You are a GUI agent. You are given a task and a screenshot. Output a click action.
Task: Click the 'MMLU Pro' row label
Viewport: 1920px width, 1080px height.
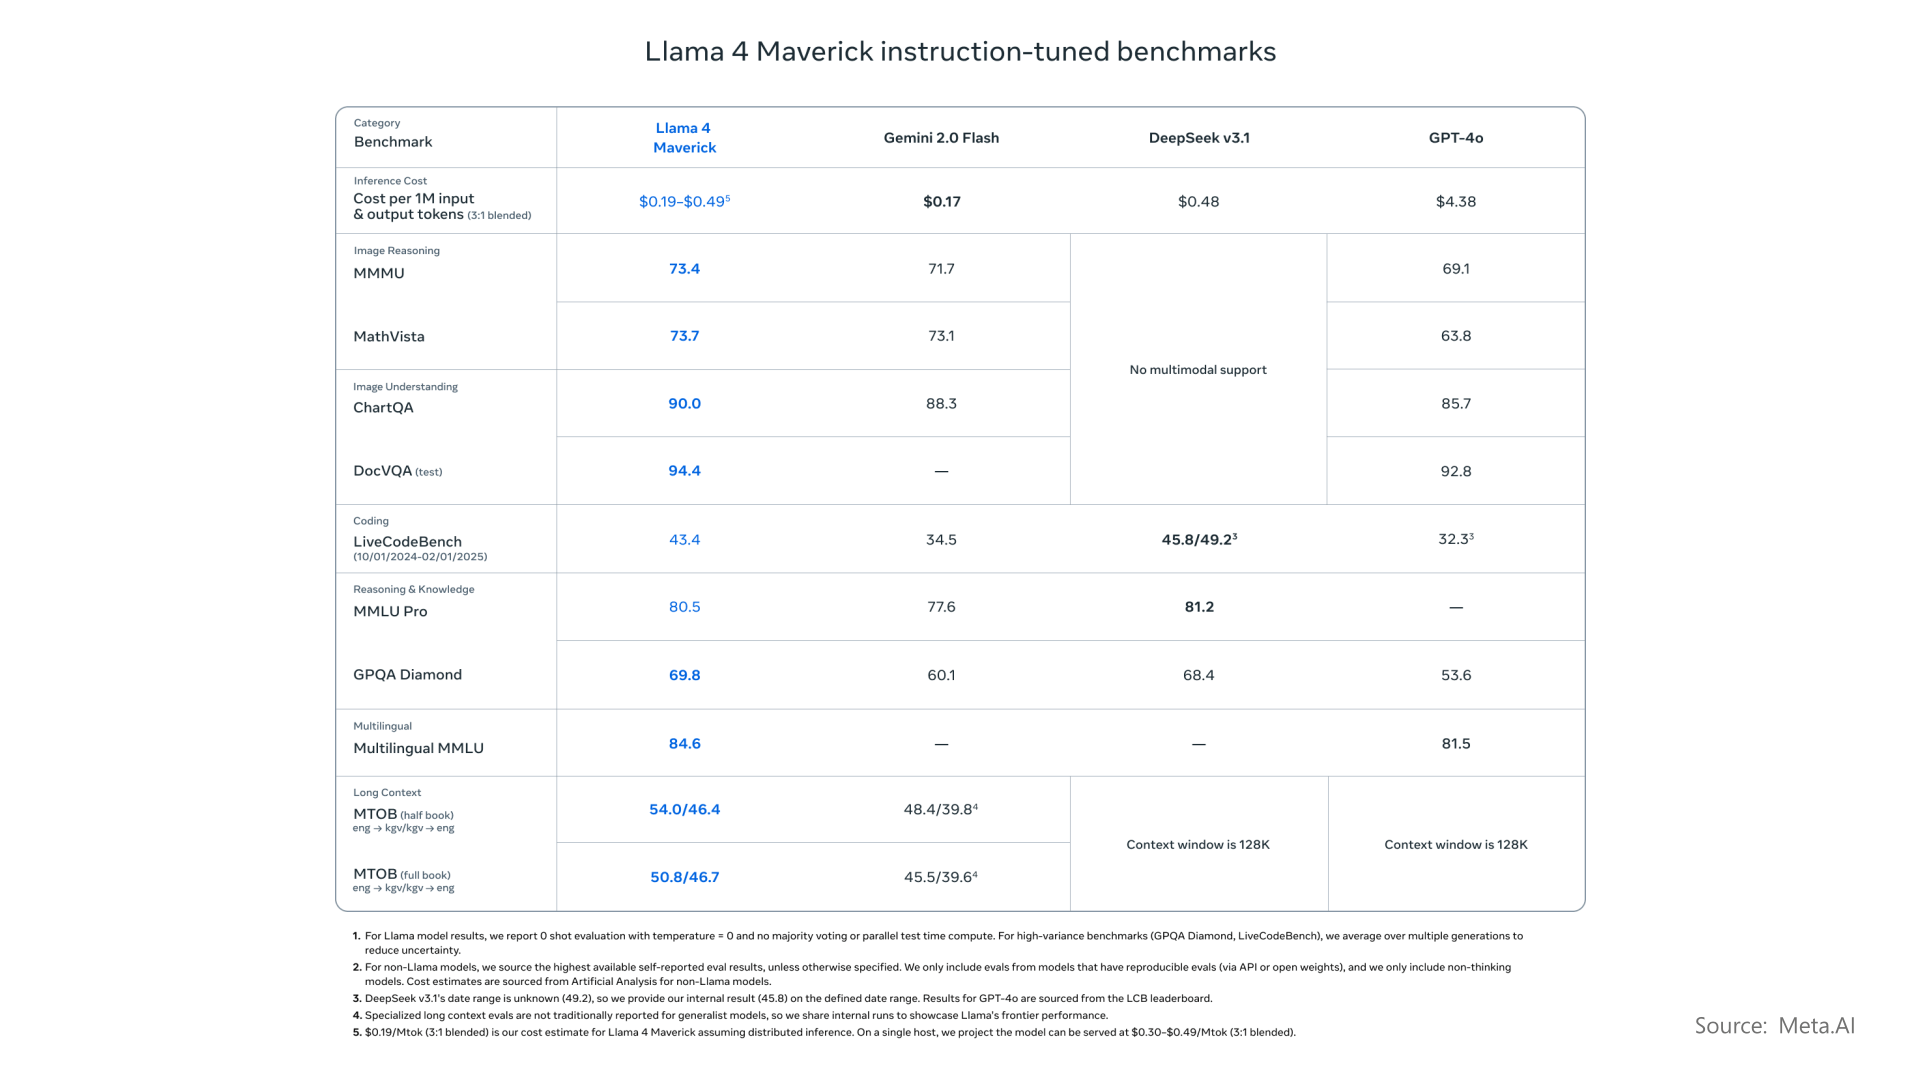[390, 611]
